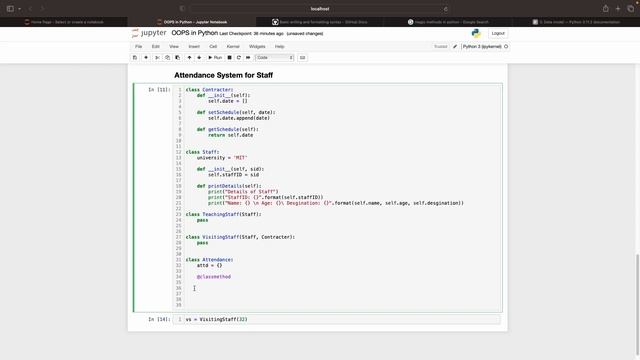Toggle the Safari sidebar icon

point(10,9)
